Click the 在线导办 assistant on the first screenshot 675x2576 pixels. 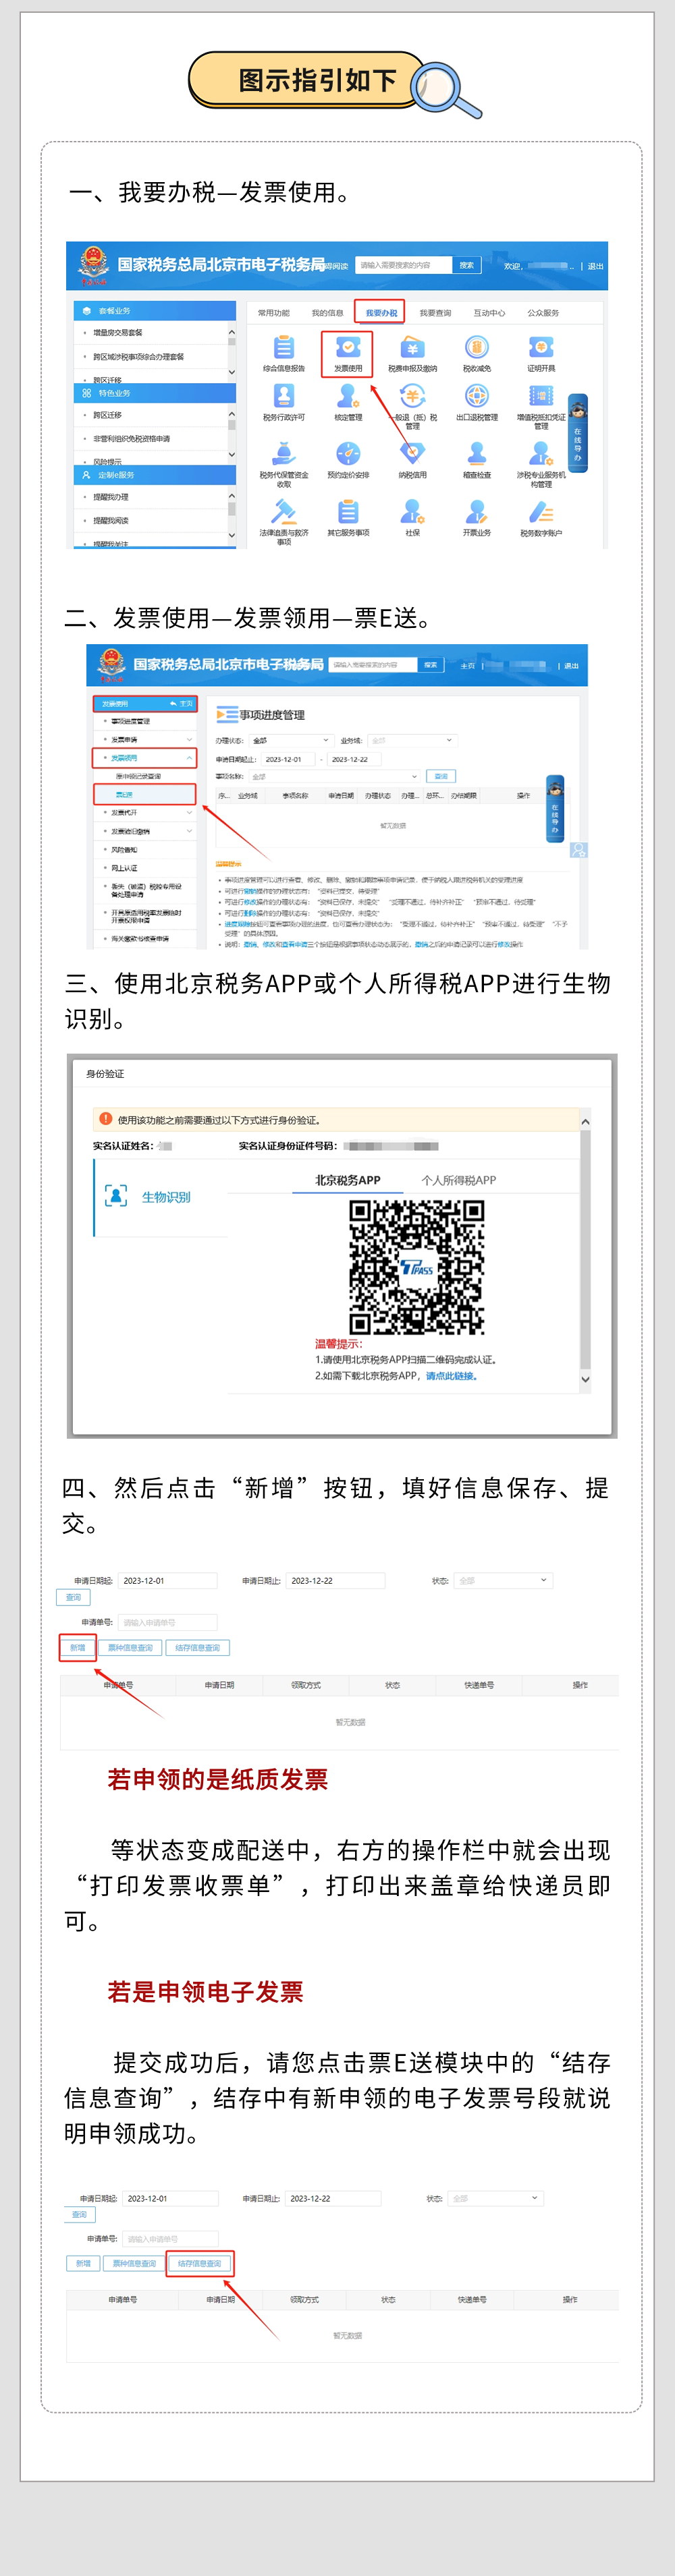pyautogui.click(x=578, y=434)
